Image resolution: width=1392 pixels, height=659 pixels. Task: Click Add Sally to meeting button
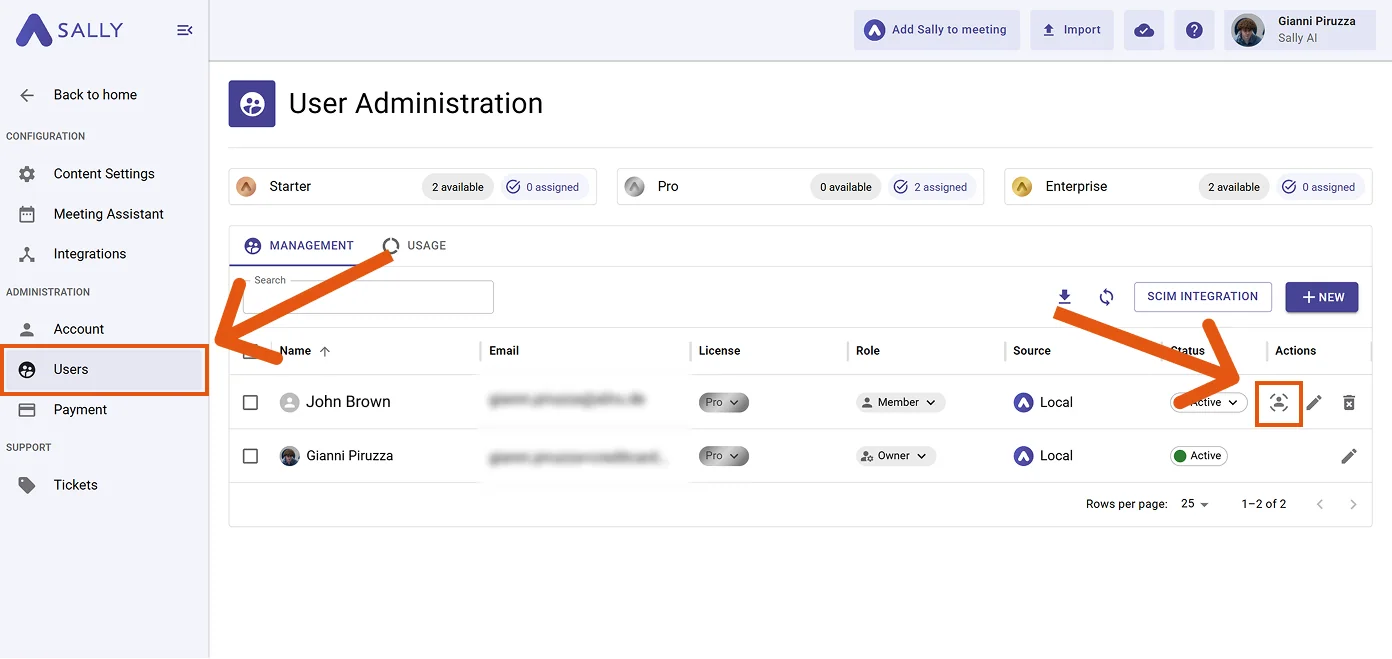click(937, 30)
